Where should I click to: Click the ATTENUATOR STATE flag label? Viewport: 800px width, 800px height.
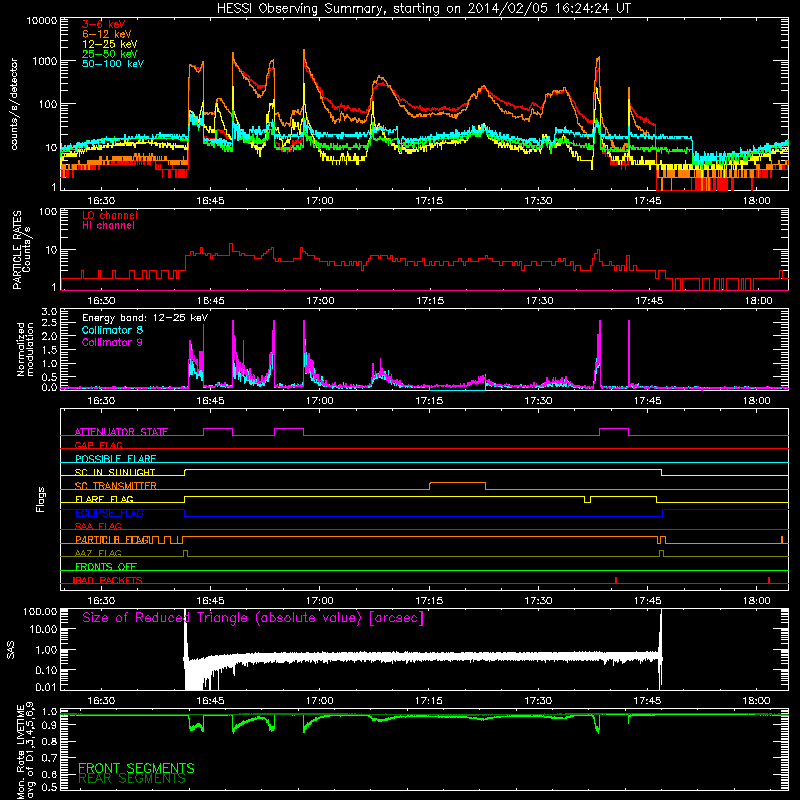point(121,432)
